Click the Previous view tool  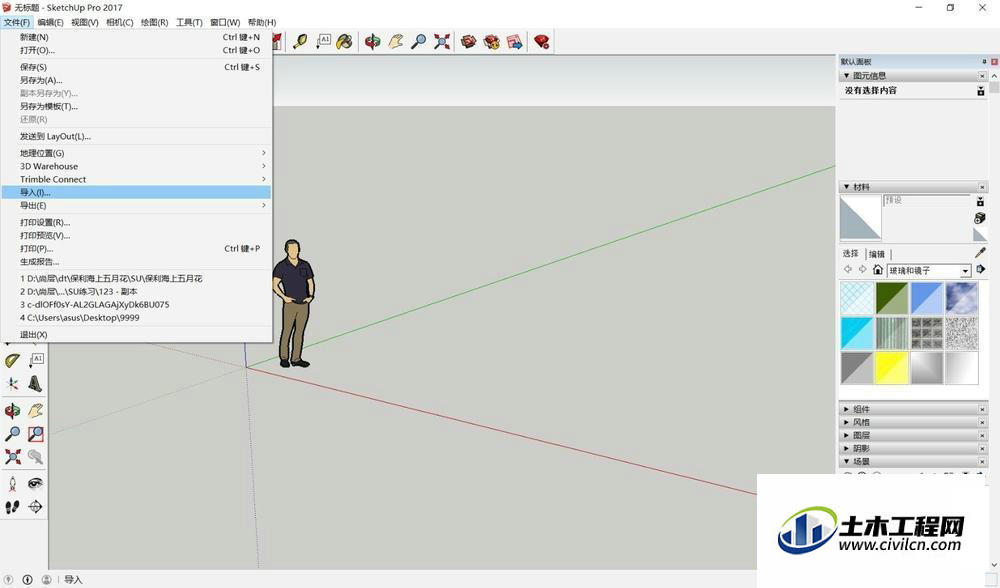click(x=36, y=457)
